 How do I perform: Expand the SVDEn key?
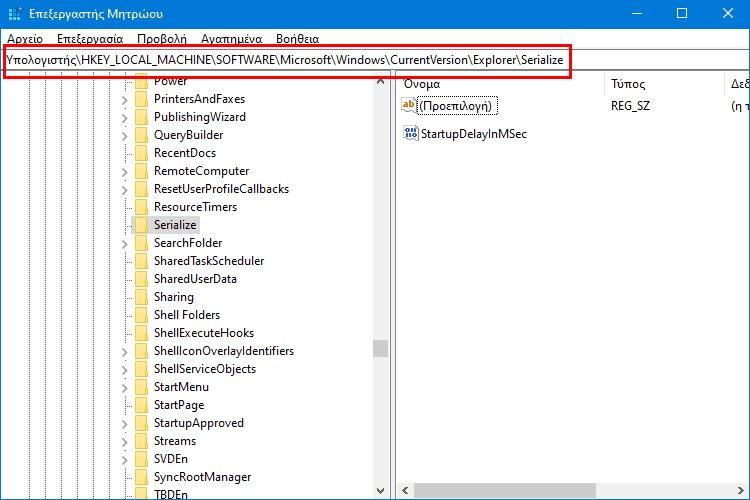(x=124, y=460)
